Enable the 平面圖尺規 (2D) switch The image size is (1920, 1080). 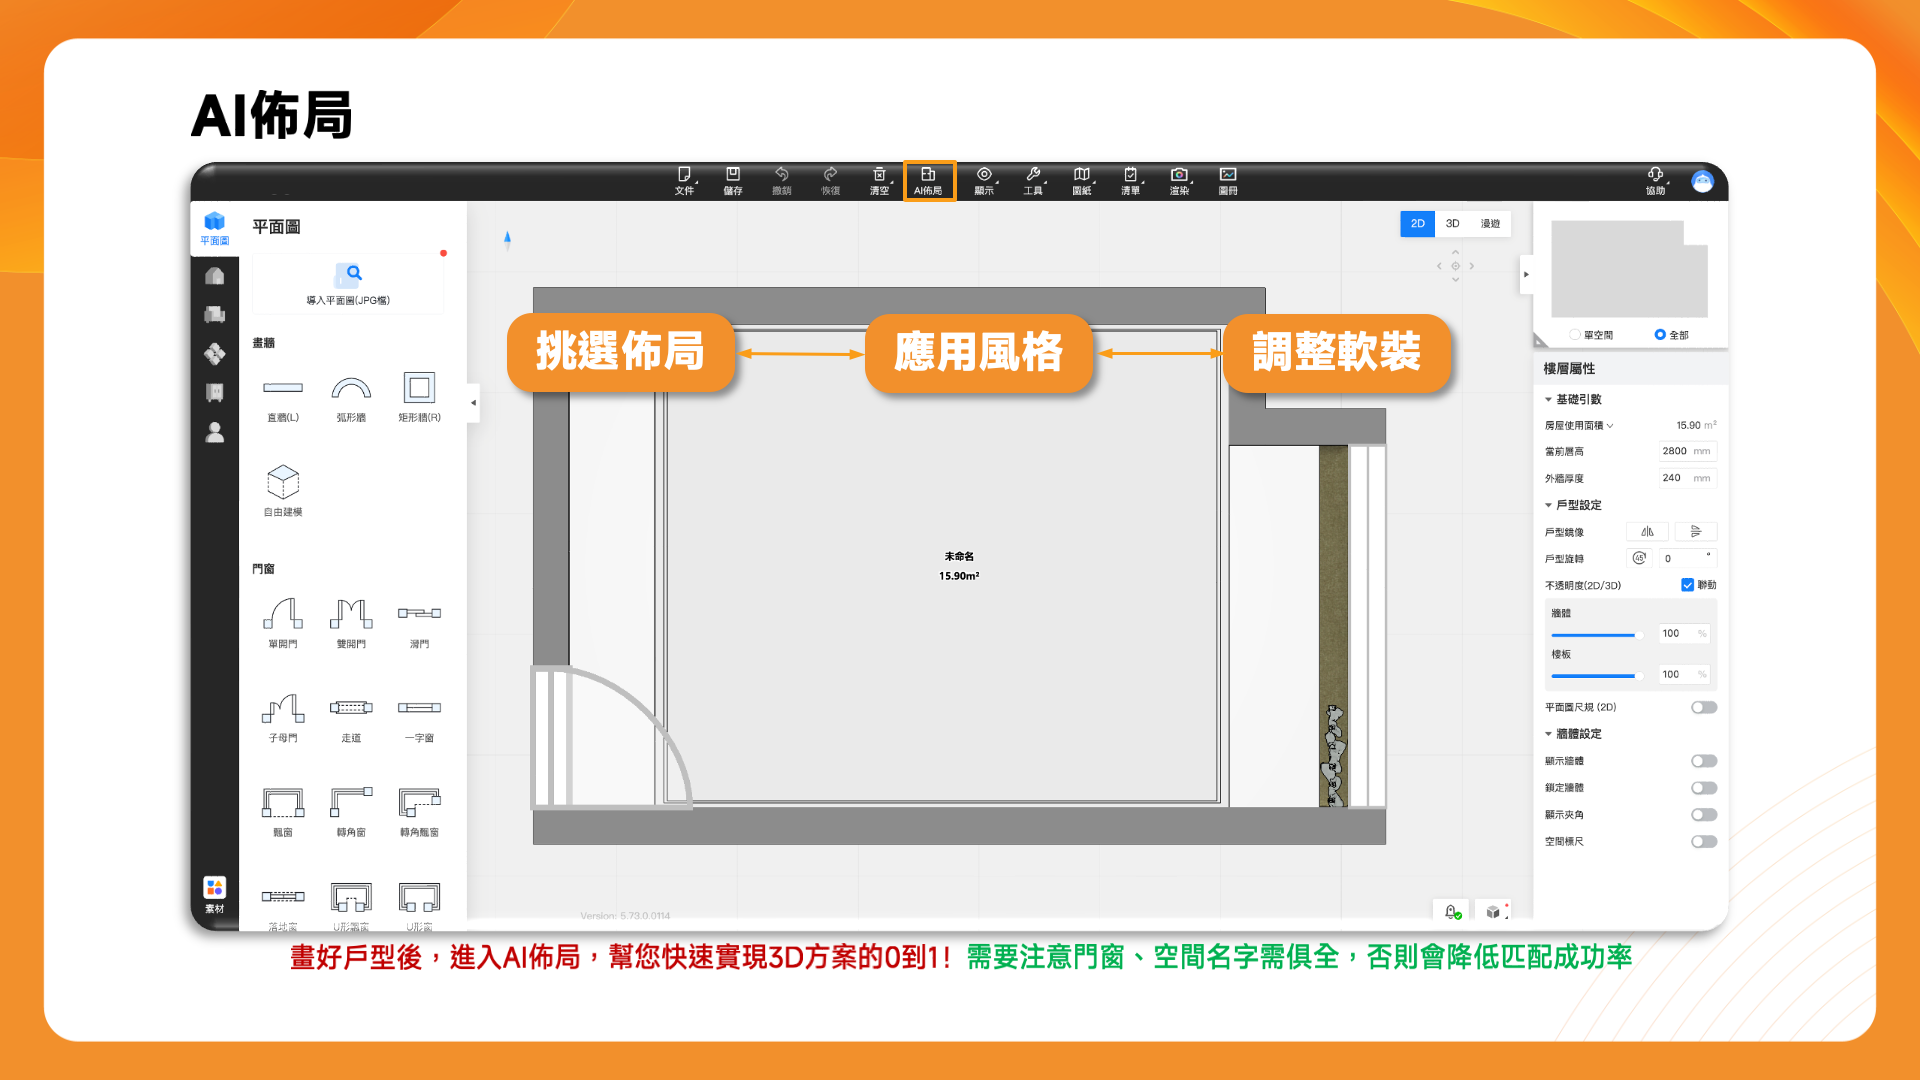1704,707
